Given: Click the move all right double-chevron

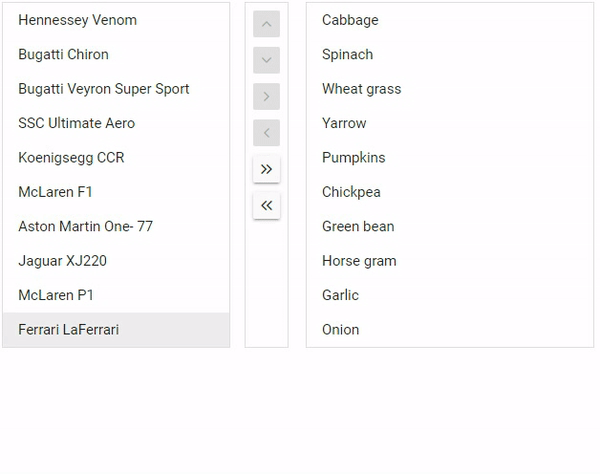Looking at the screenshot, I should pos(266,169).
